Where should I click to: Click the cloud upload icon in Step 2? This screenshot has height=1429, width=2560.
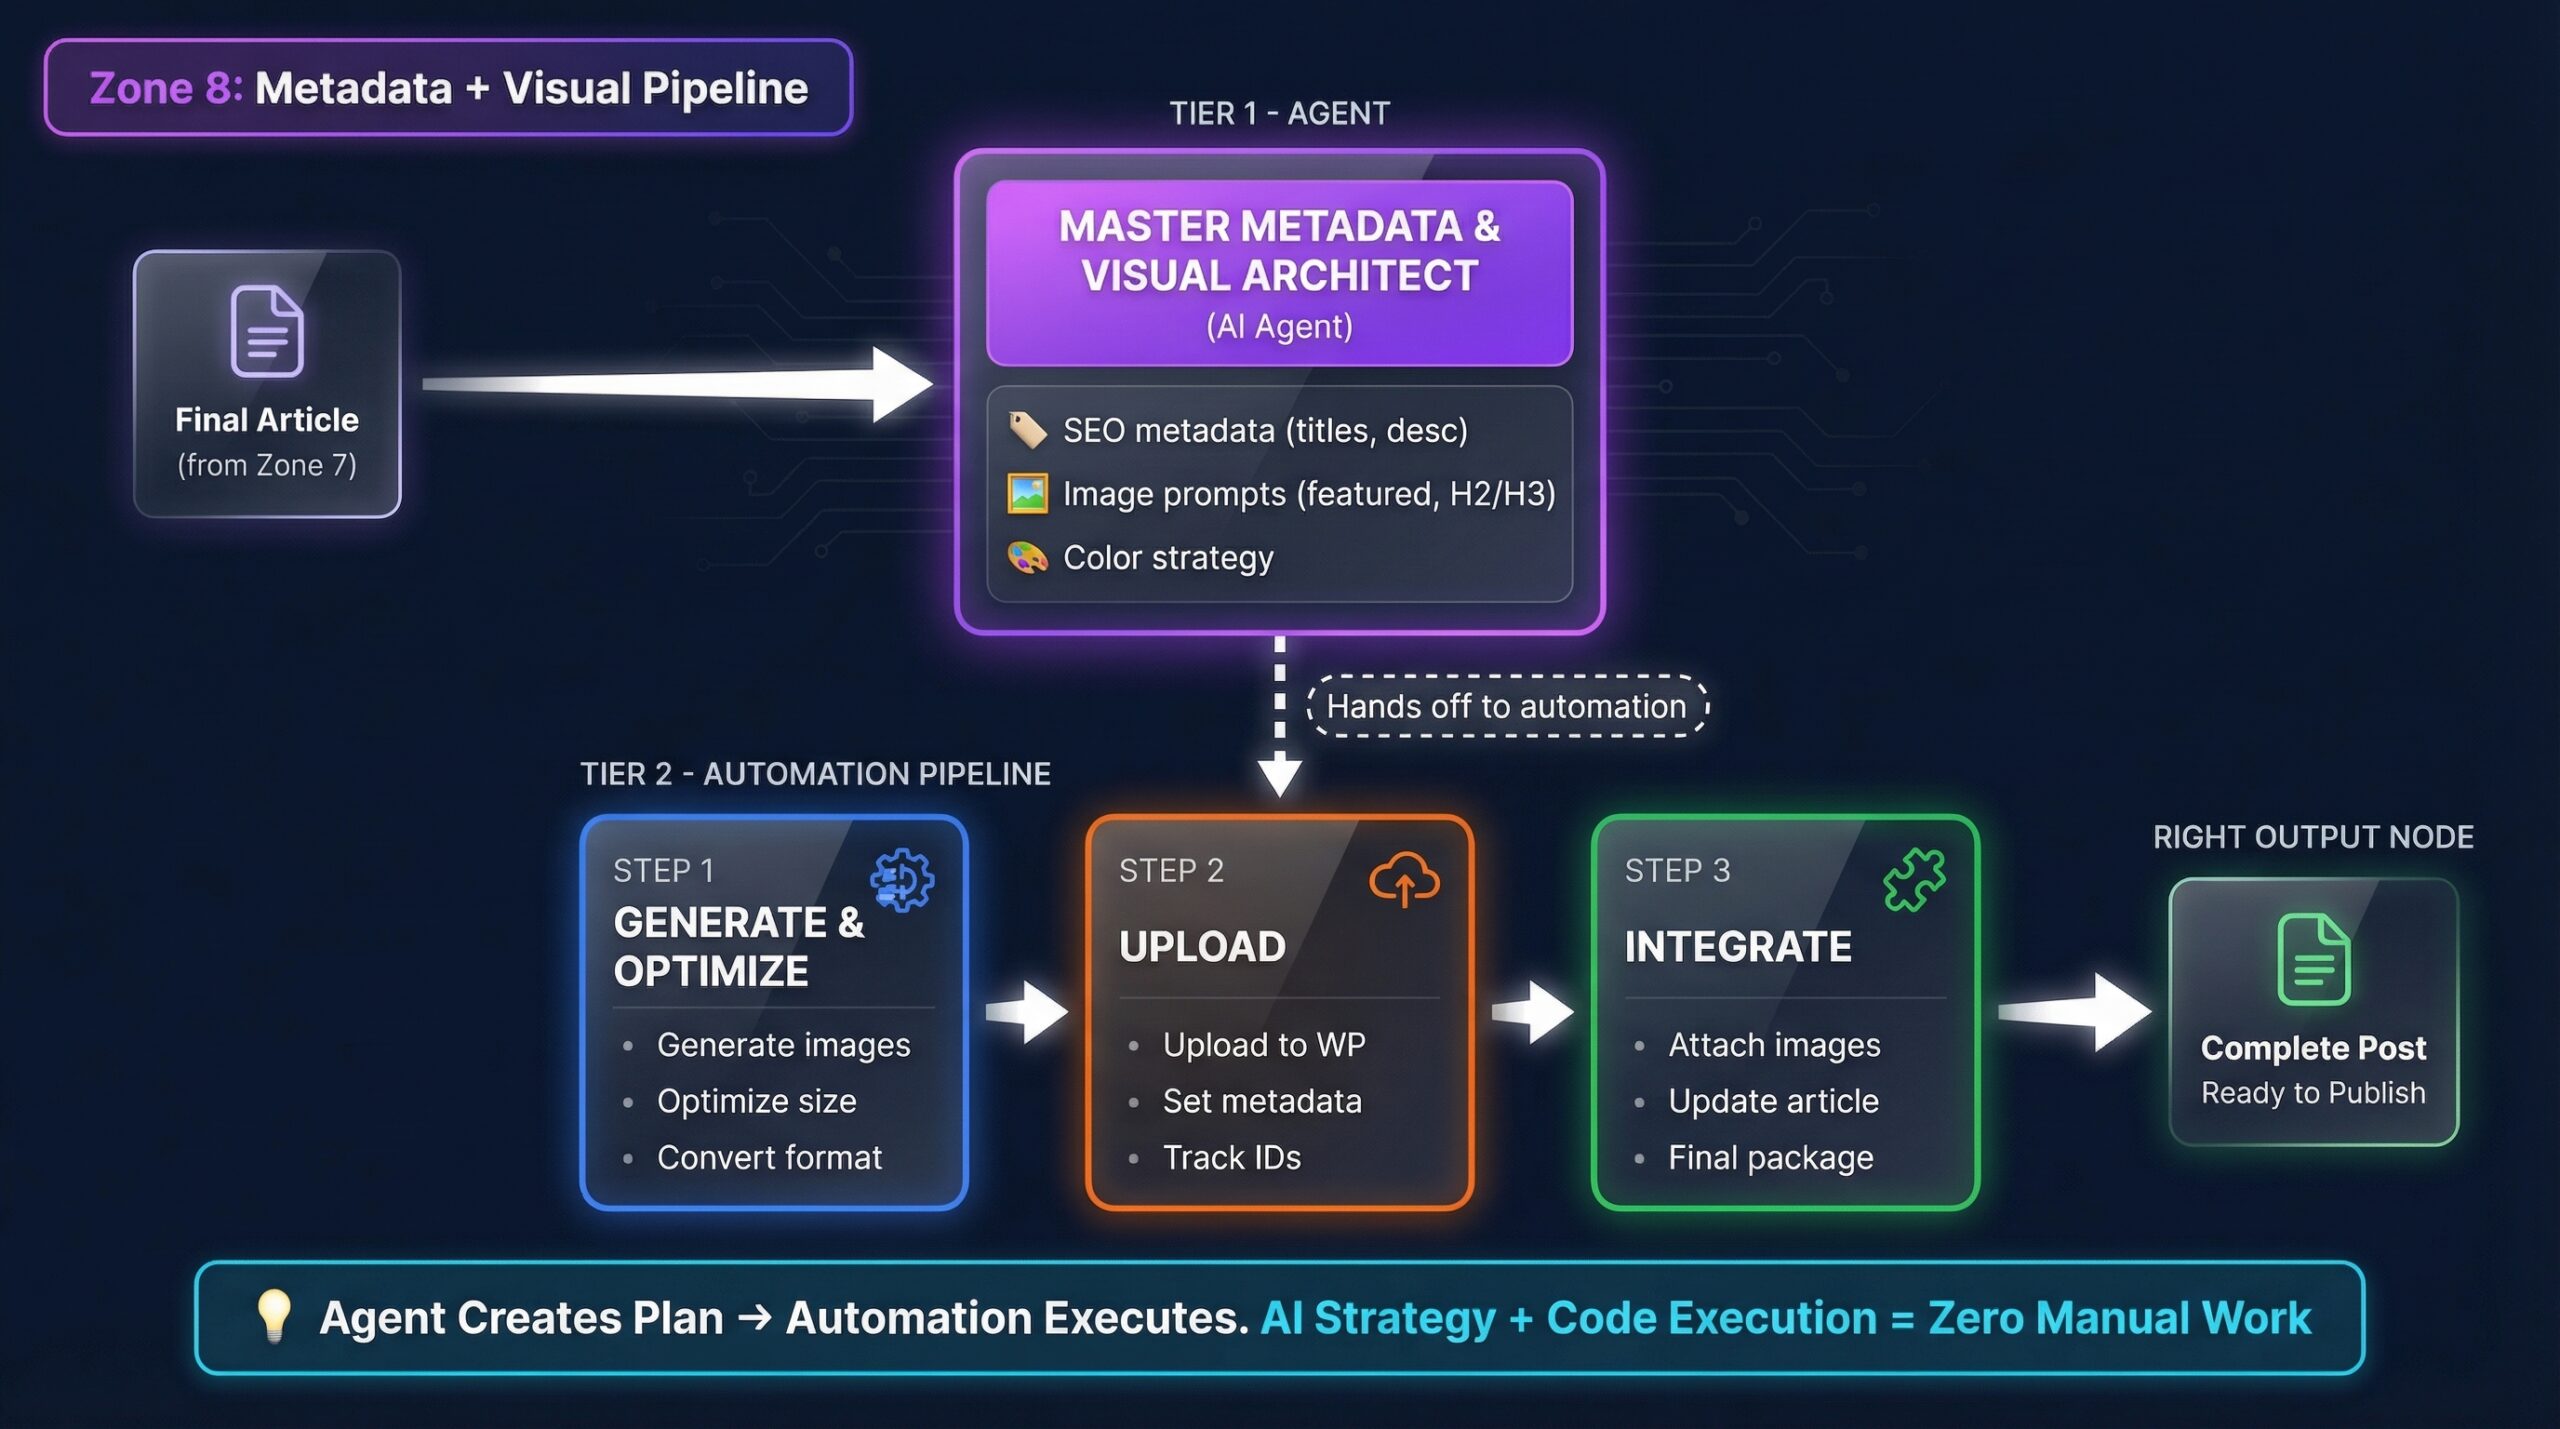coord(1404,880)
